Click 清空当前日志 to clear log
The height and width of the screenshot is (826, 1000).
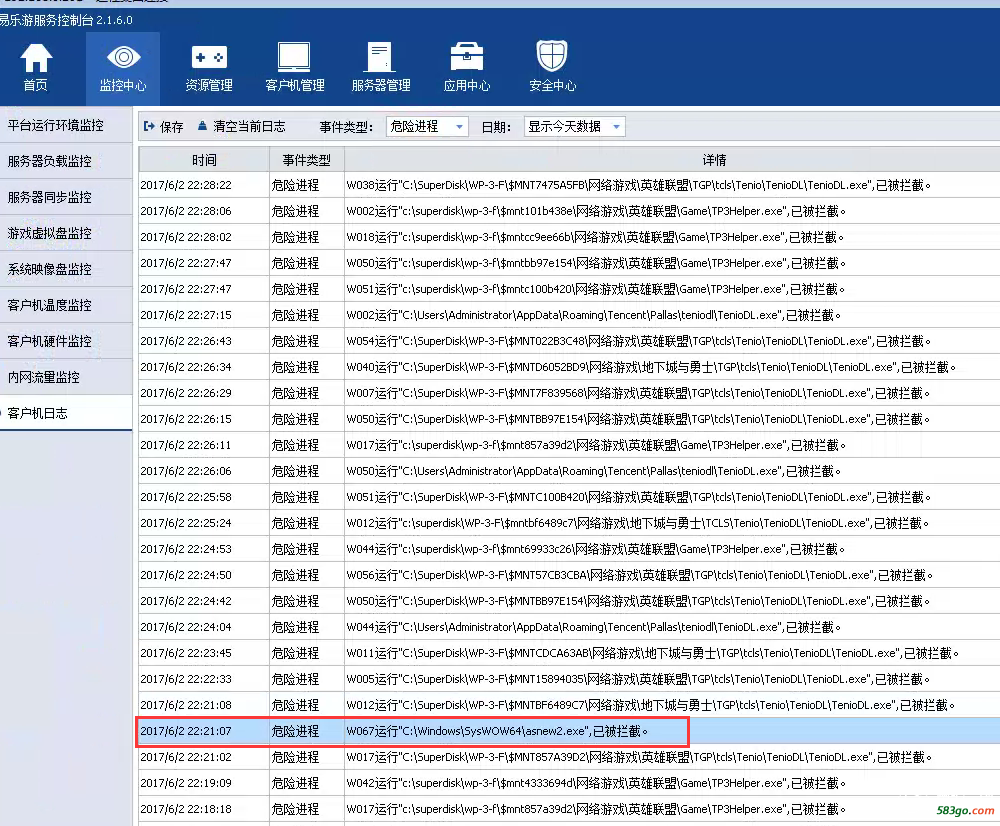(x=242, y=126)
